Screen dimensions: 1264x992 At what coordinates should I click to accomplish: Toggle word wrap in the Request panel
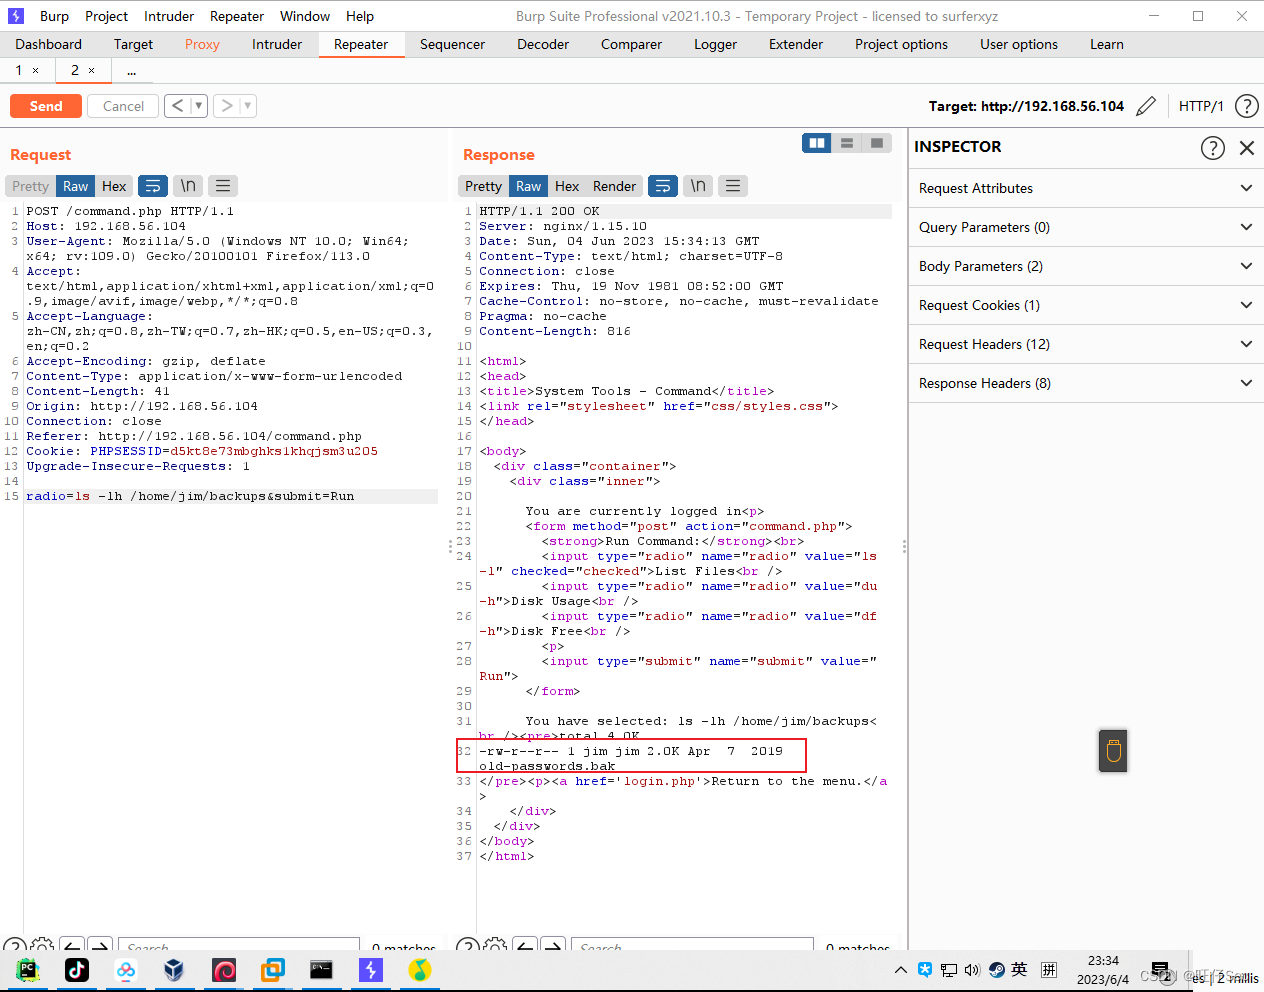(152, 186)
